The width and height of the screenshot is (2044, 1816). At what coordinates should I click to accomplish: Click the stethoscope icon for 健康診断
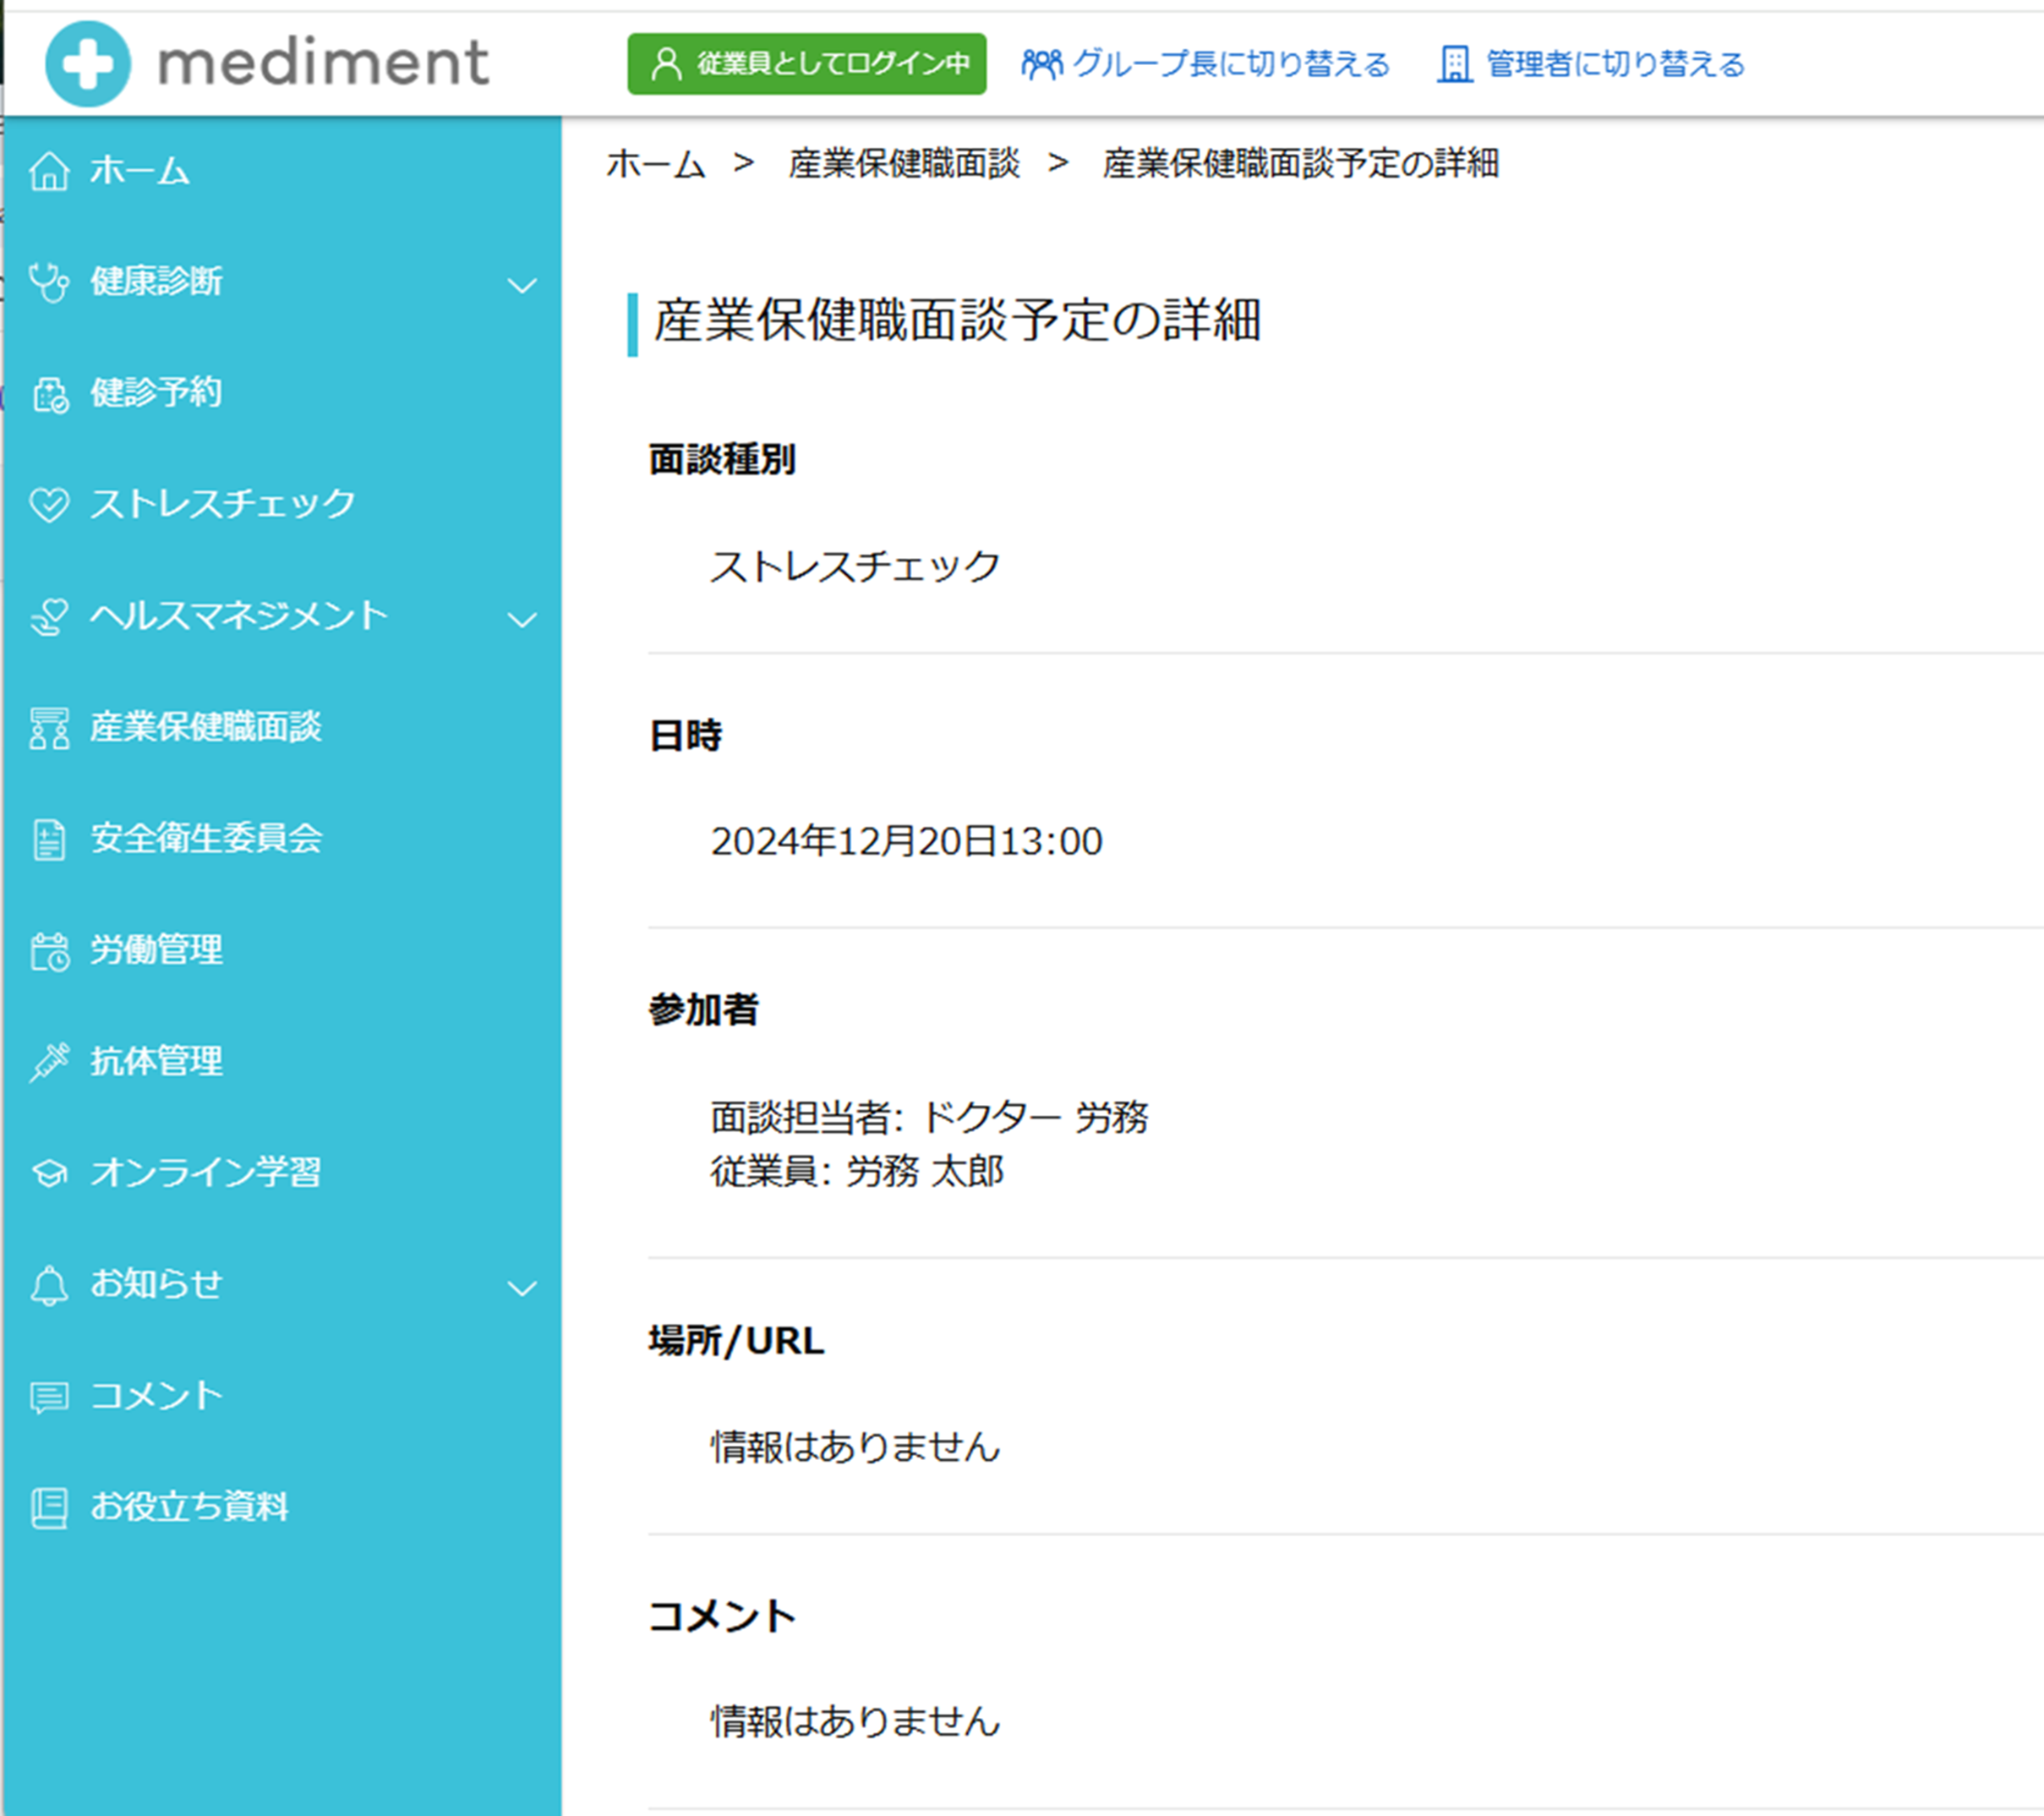[x=49, y=282]
